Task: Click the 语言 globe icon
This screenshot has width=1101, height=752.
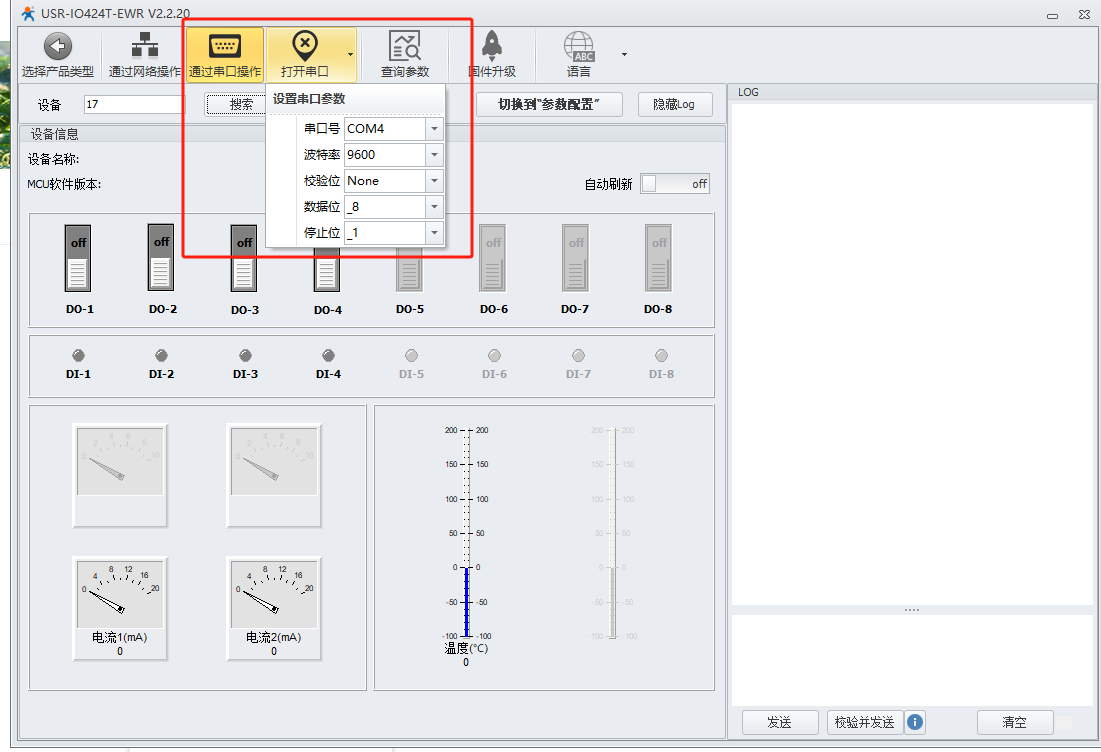Action: click(579, 46)
